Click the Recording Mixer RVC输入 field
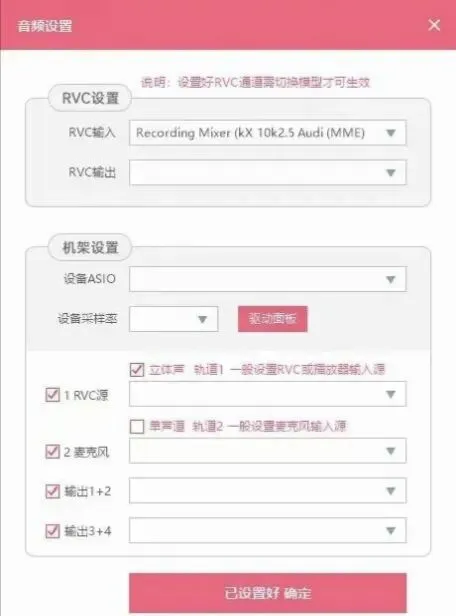Viewport: 456px width, 616px height. [268, 133]
